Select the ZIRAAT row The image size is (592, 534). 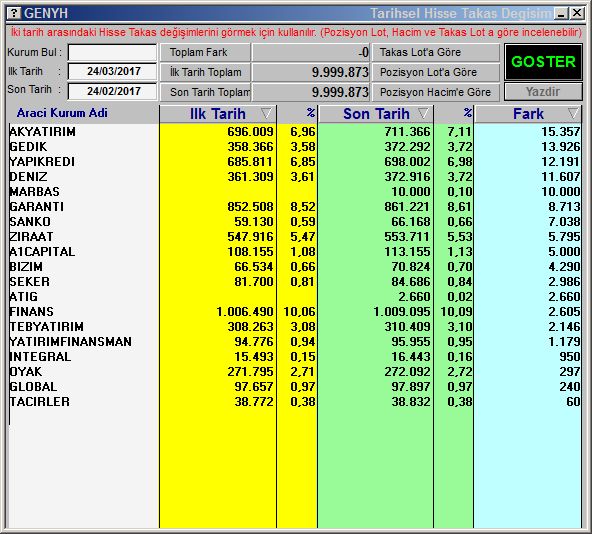coord(295,236)
